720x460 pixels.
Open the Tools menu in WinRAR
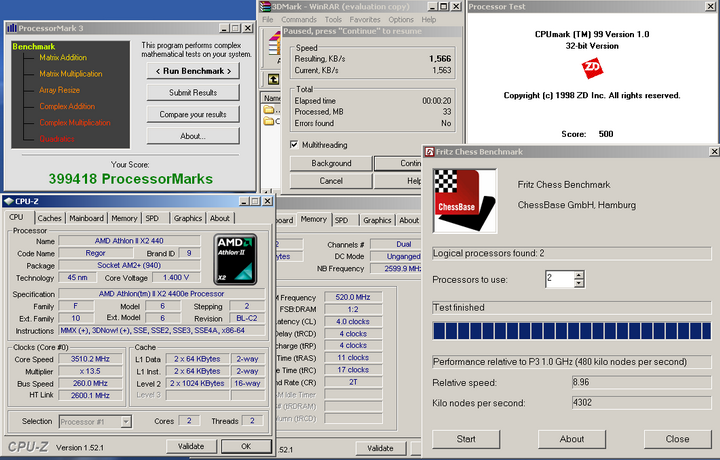[x=333, y=19]
